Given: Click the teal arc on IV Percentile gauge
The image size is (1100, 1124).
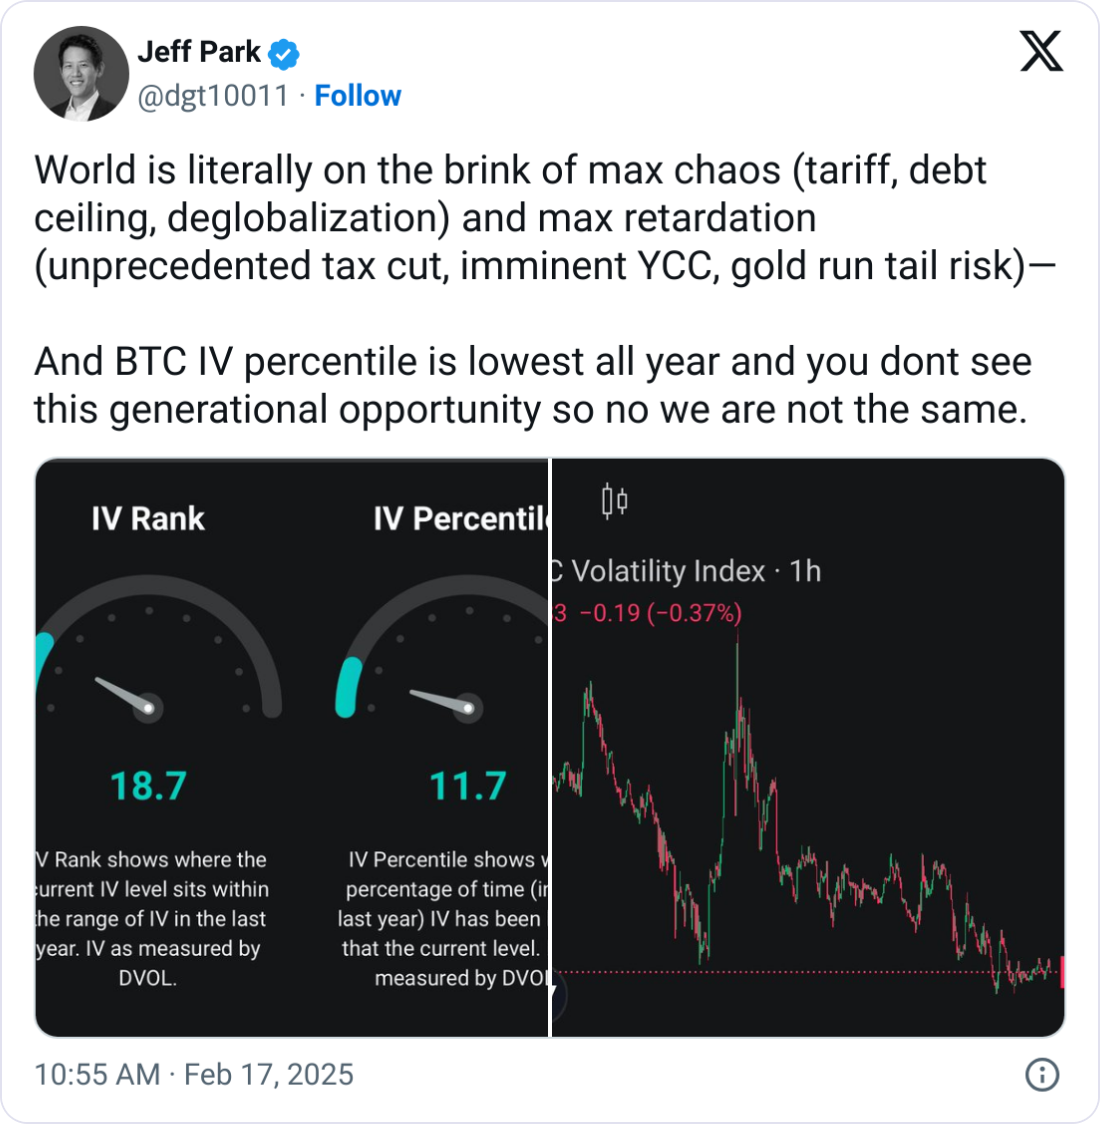Looking at the screenshot, I should coord(347,686).
